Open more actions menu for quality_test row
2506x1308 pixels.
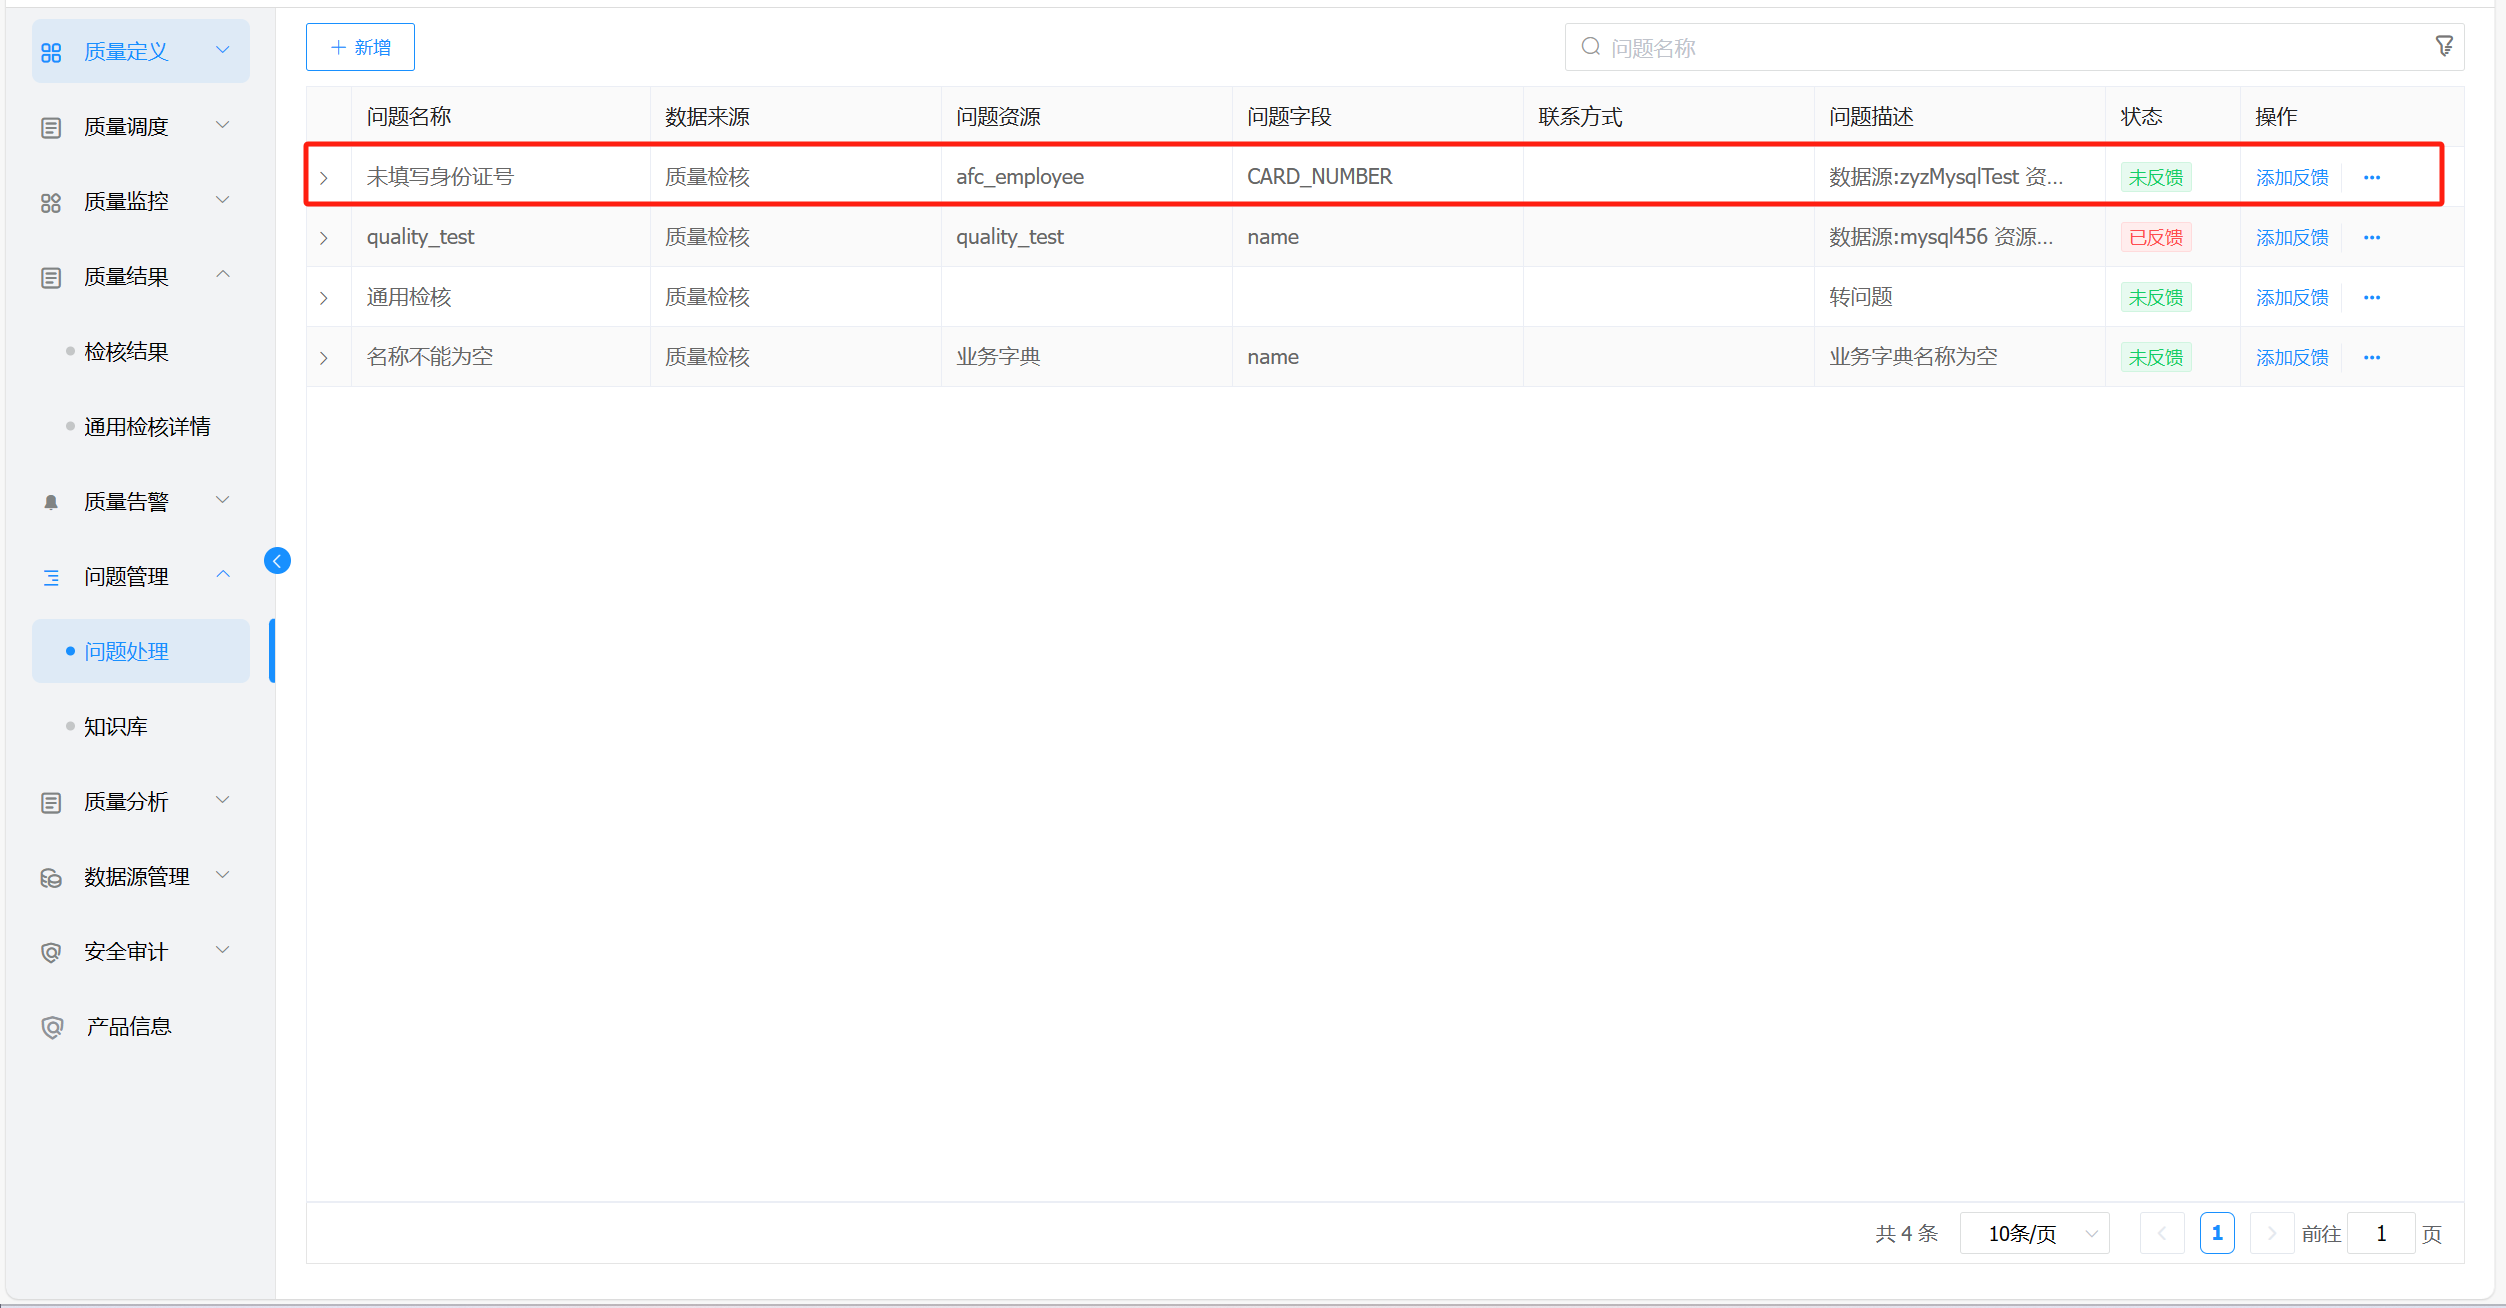pyautogui.click(x=2371, y=238)
